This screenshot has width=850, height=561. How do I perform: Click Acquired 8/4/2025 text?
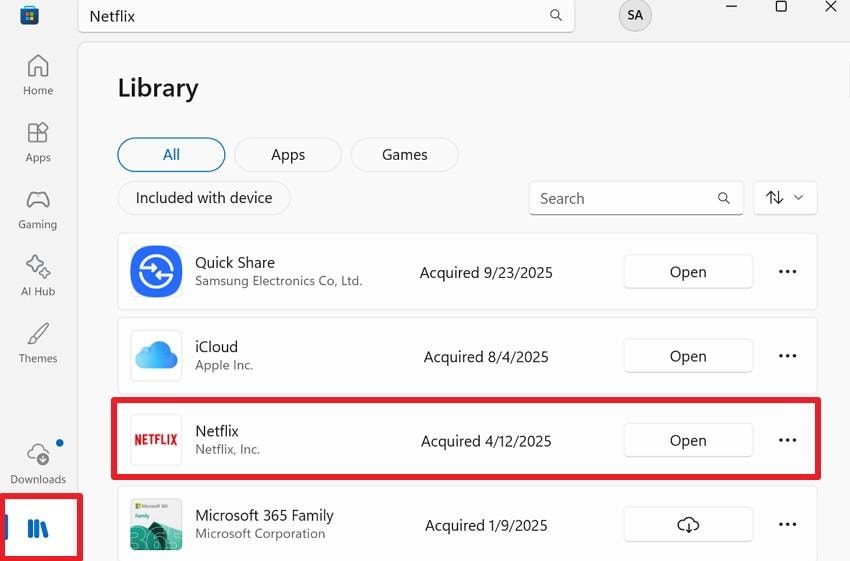click(x=486, y=357)
